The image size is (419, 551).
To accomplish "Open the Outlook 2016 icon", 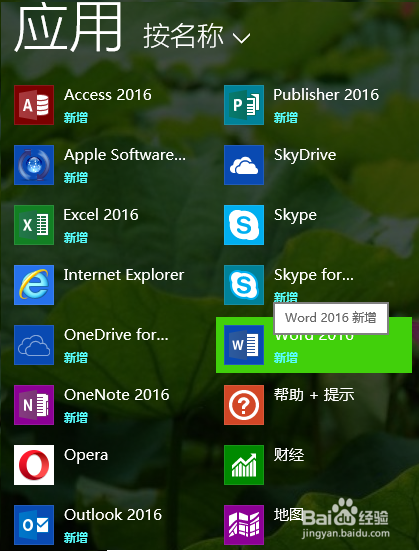I will [34, 525].
